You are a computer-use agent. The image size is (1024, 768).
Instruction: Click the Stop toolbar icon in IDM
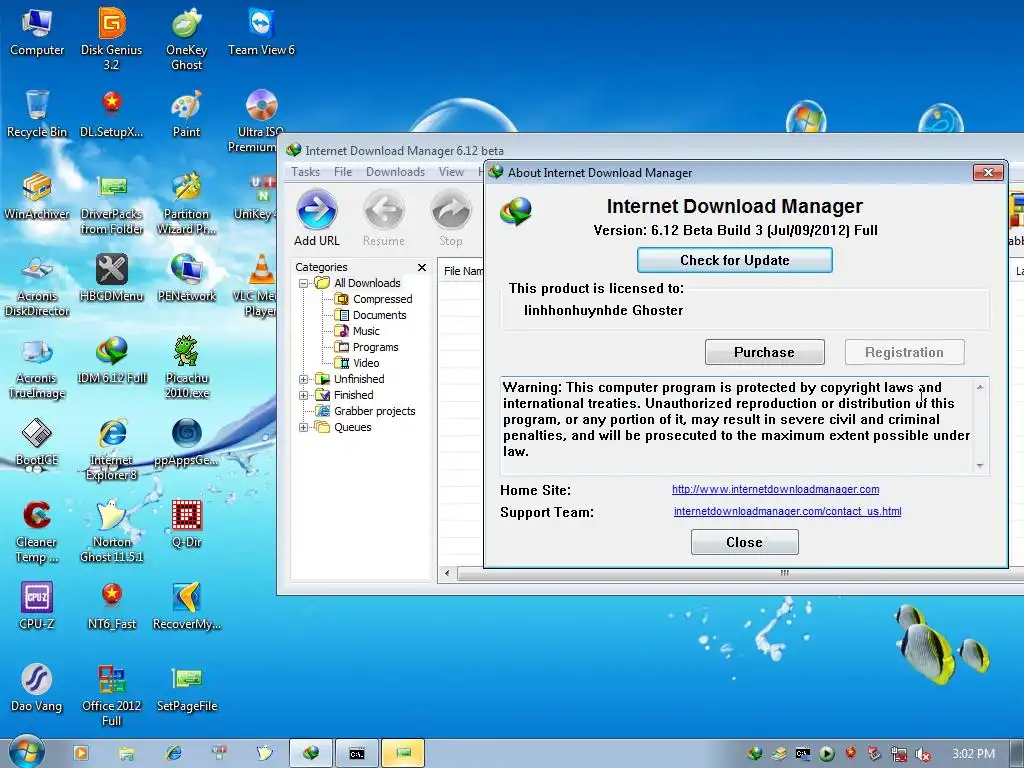[451, 218]
